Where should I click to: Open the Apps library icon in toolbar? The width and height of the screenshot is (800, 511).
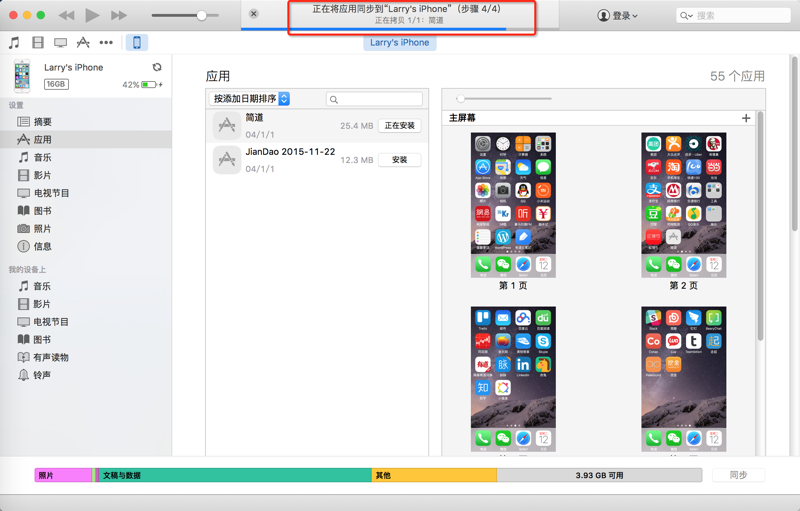coord(83,42)
